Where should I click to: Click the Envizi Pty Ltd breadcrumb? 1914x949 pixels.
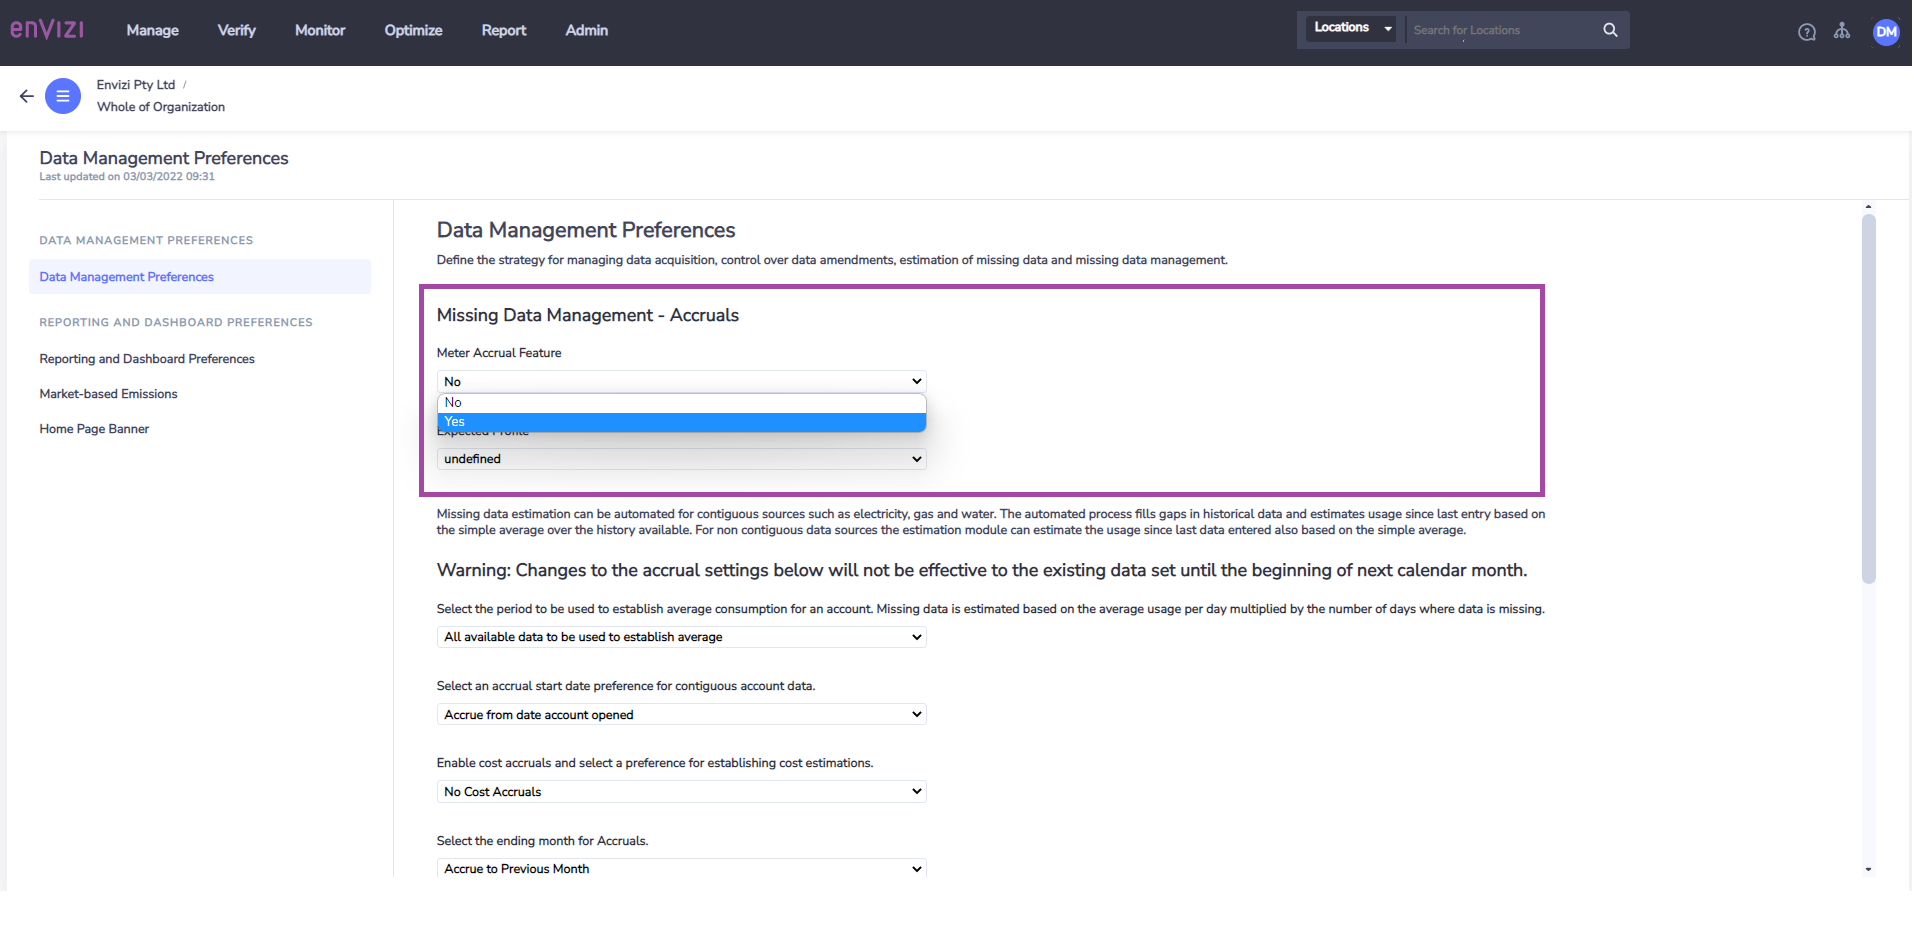136,85
